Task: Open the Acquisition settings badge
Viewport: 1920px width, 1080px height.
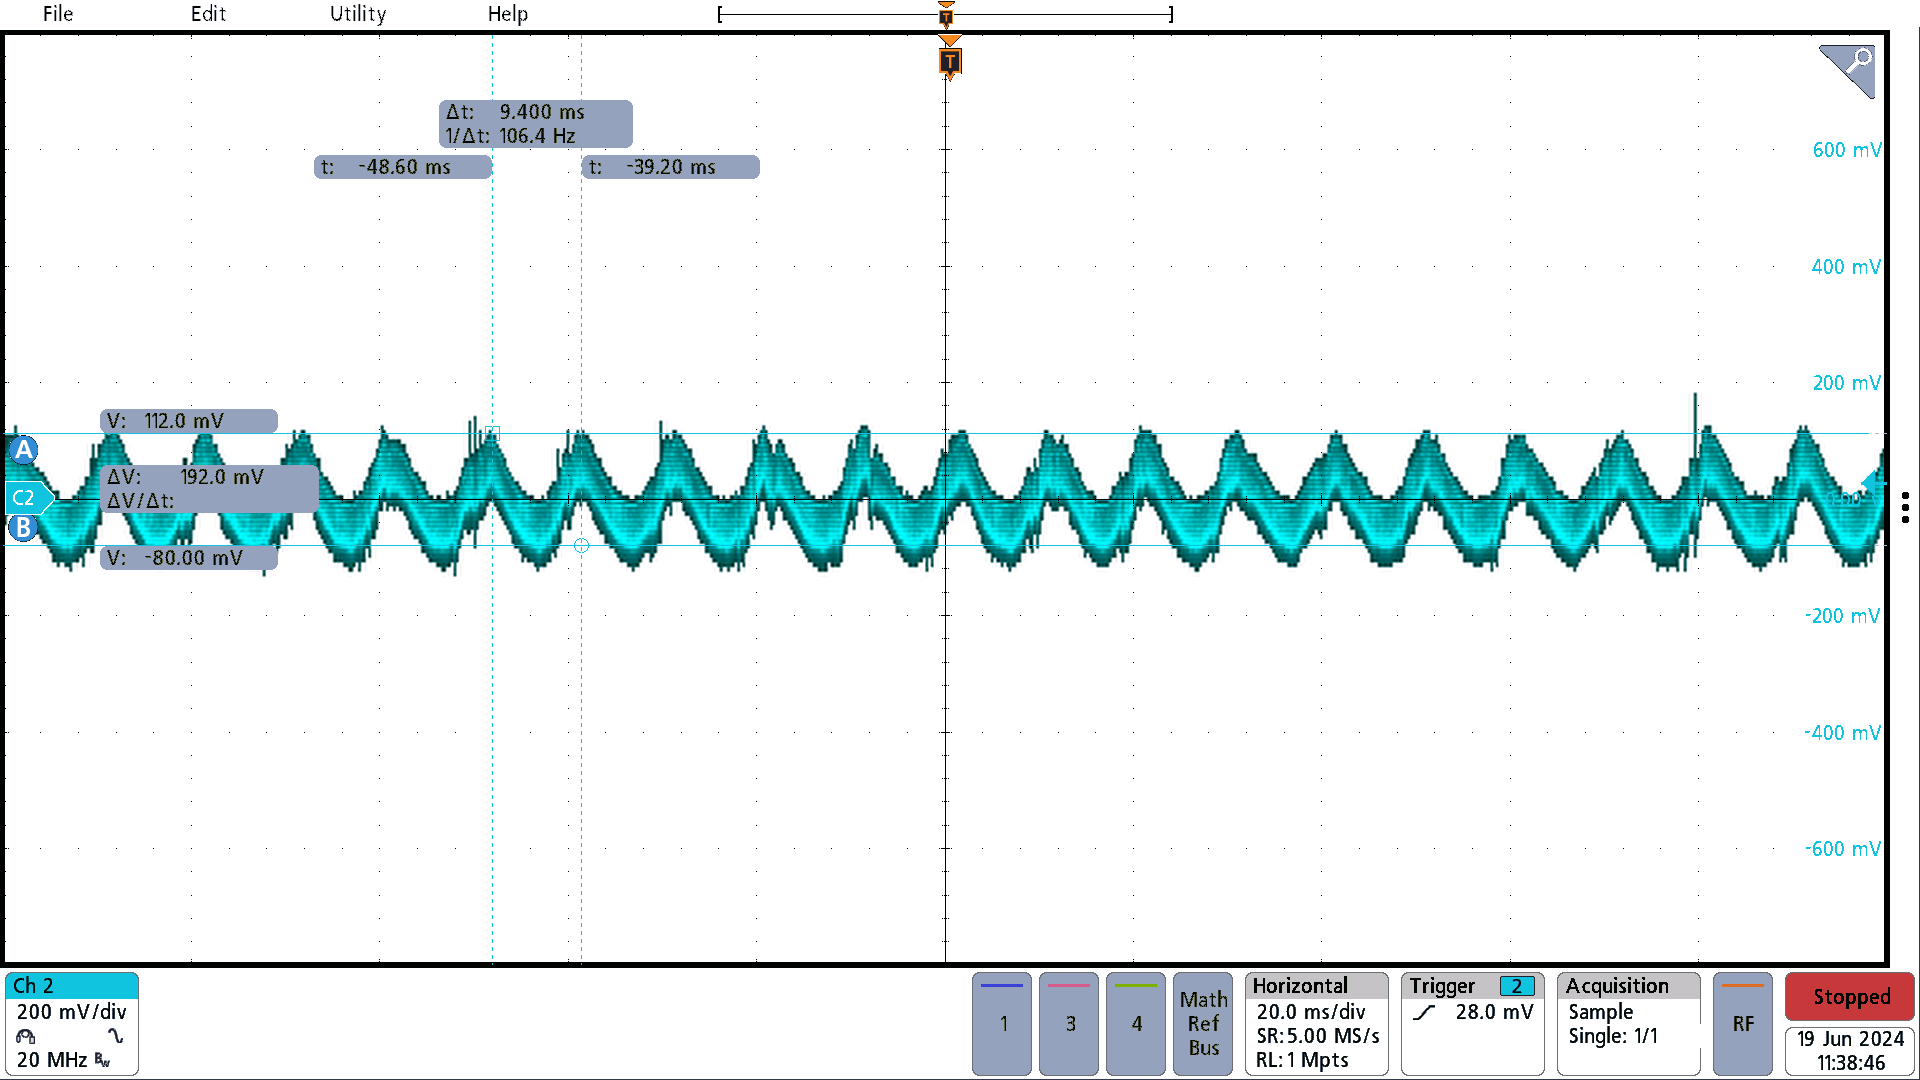Action: 1629,1023
